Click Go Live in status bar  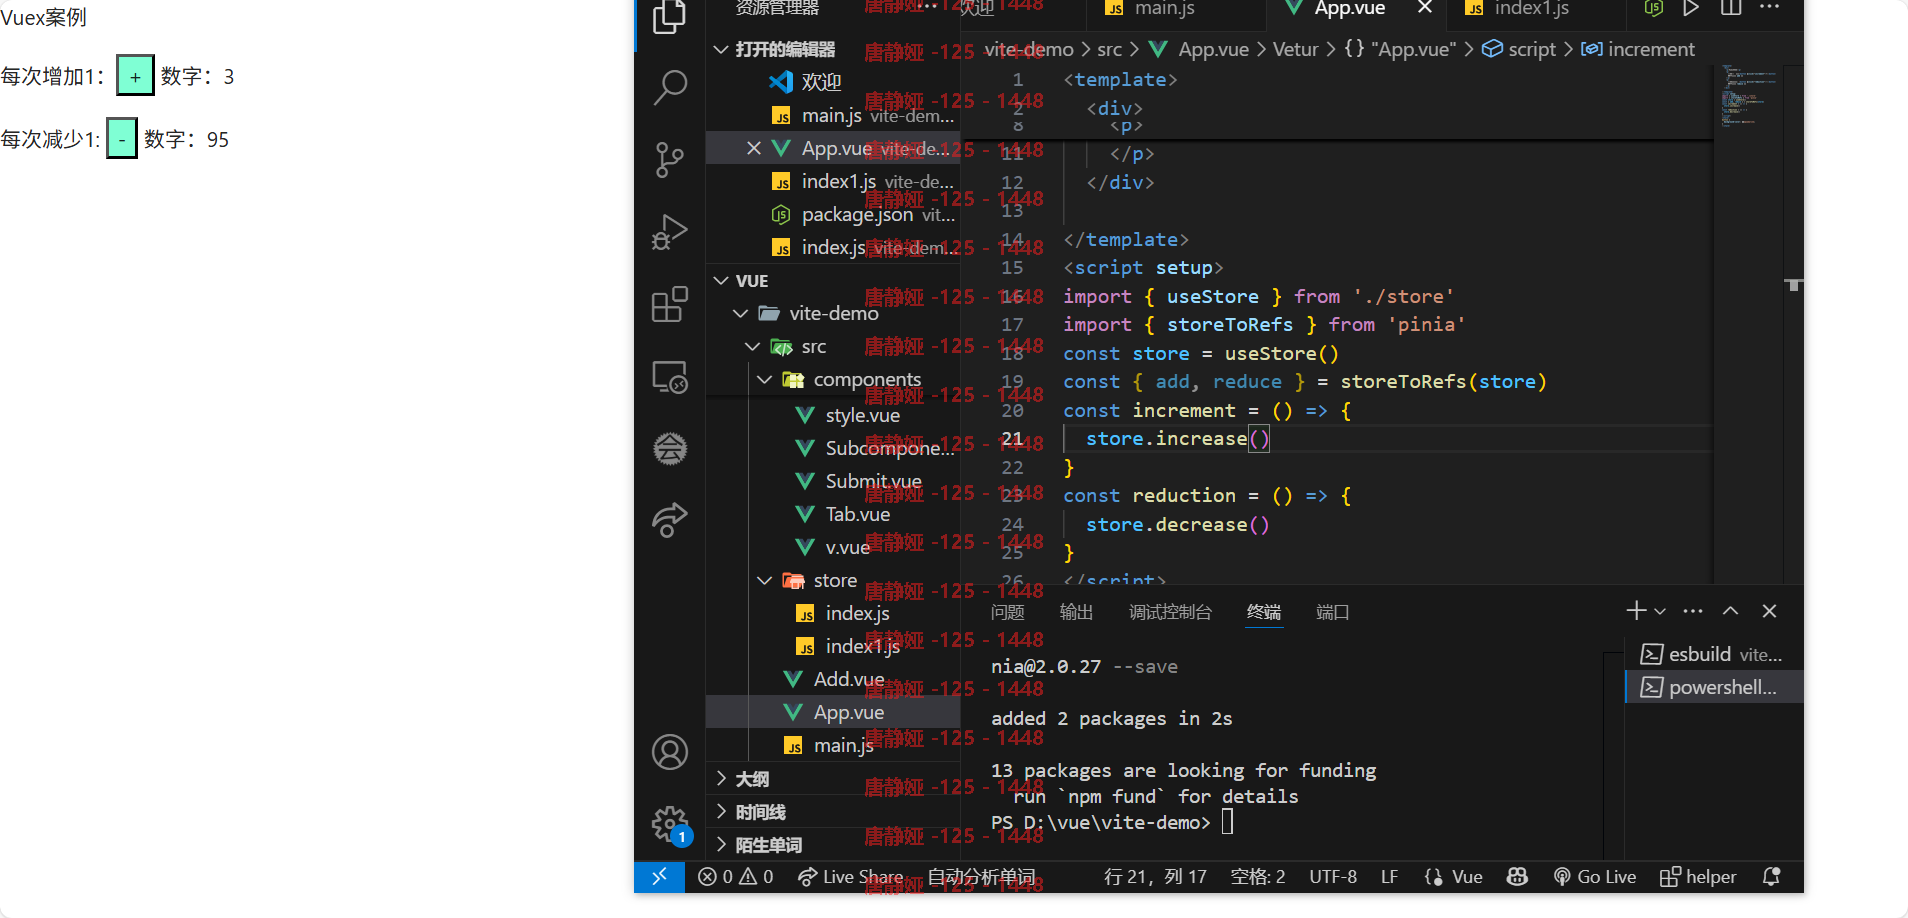(1595, 877)
